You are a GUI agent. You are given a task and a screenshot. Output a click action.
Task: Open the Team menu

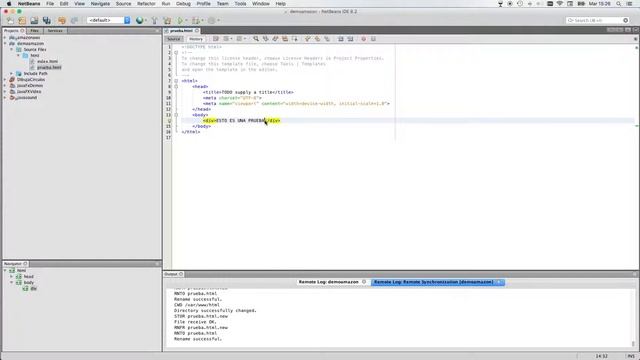[222, 4]
